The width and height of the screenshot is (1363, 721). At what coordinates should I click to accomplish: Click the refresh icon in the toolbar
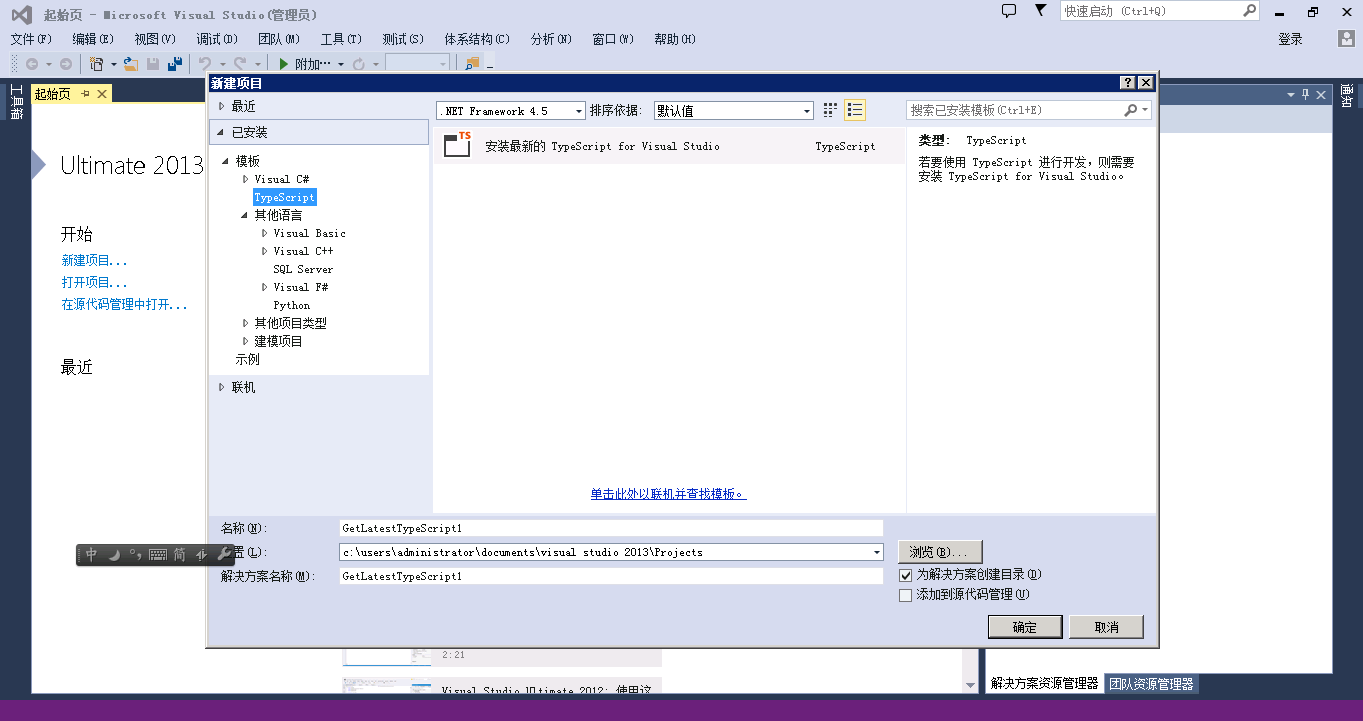(359, 64)
